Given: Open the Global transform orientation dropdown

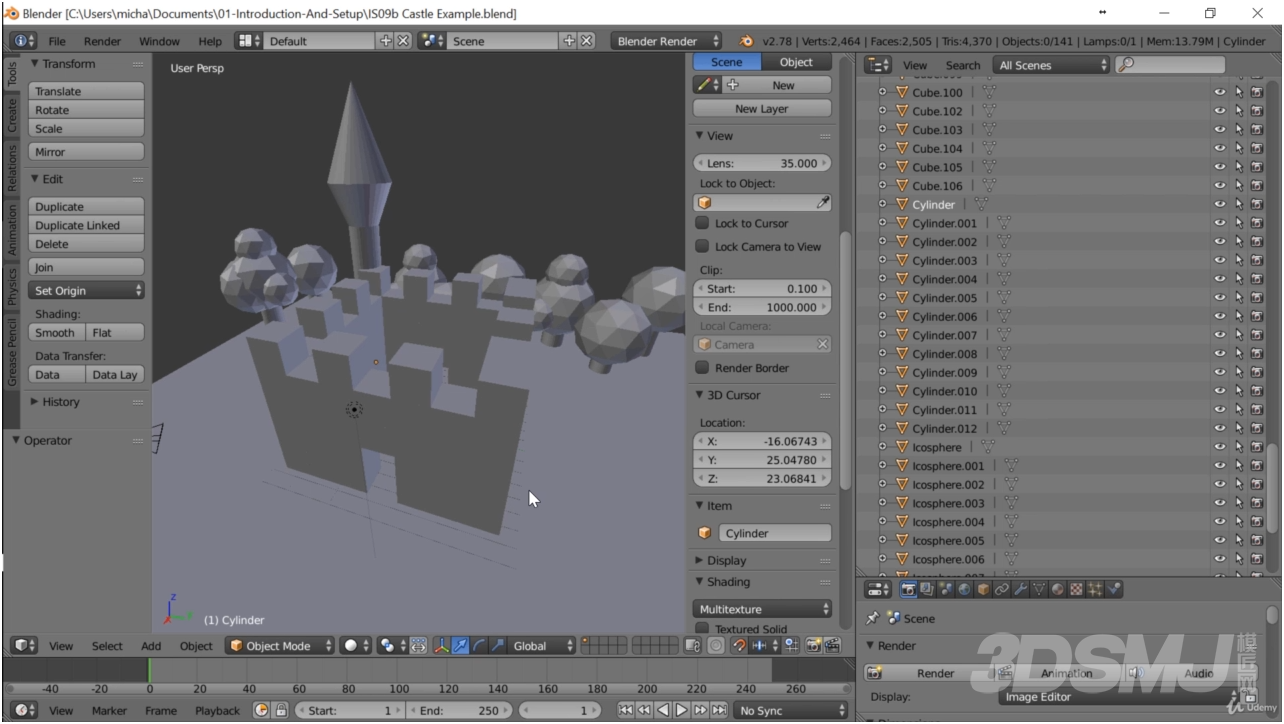Looking at the screenshot, I should click(x=542, y=646).
